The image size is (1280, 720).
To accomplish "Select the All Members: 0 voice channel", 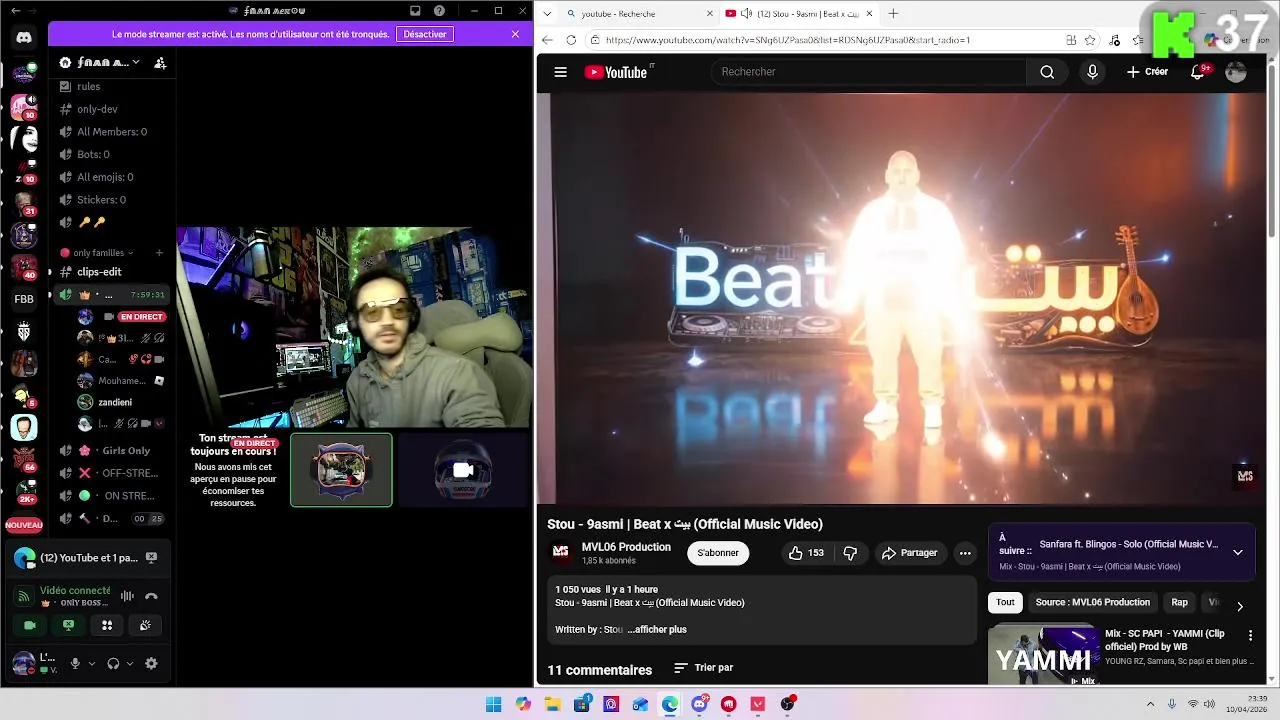I will point(112,132).
